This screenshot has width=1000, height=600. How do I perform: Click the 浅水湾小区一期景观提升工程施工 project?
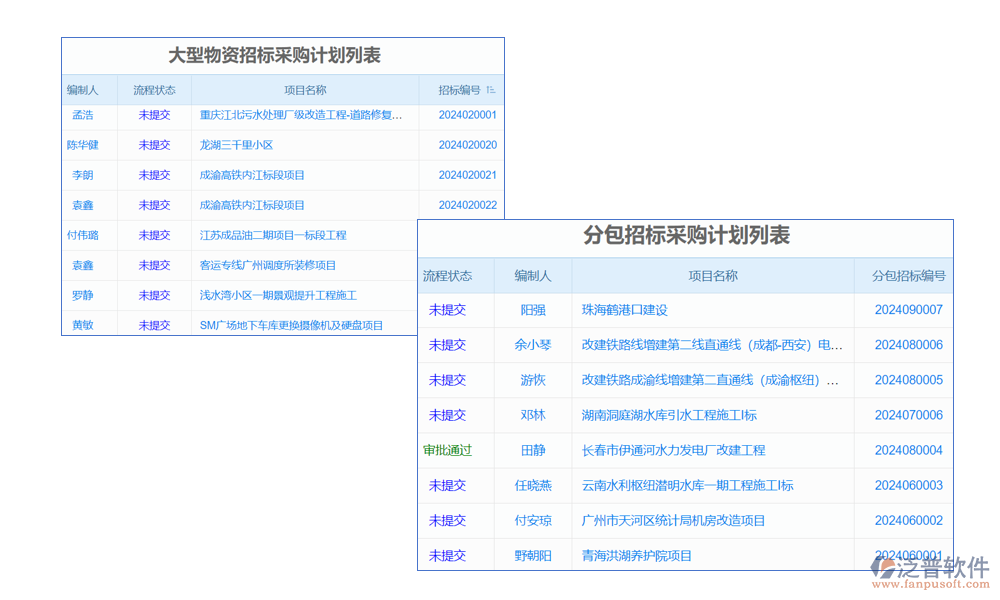278,295
